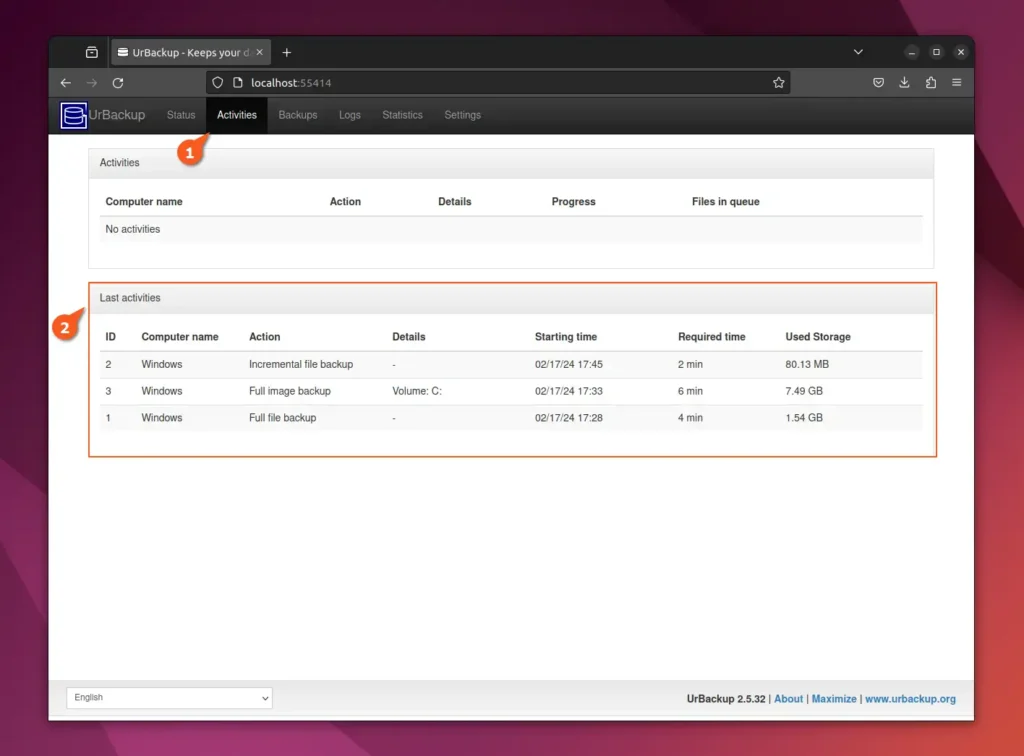
Task: Bookmark the page with the star icon
Action: (779, 83)
